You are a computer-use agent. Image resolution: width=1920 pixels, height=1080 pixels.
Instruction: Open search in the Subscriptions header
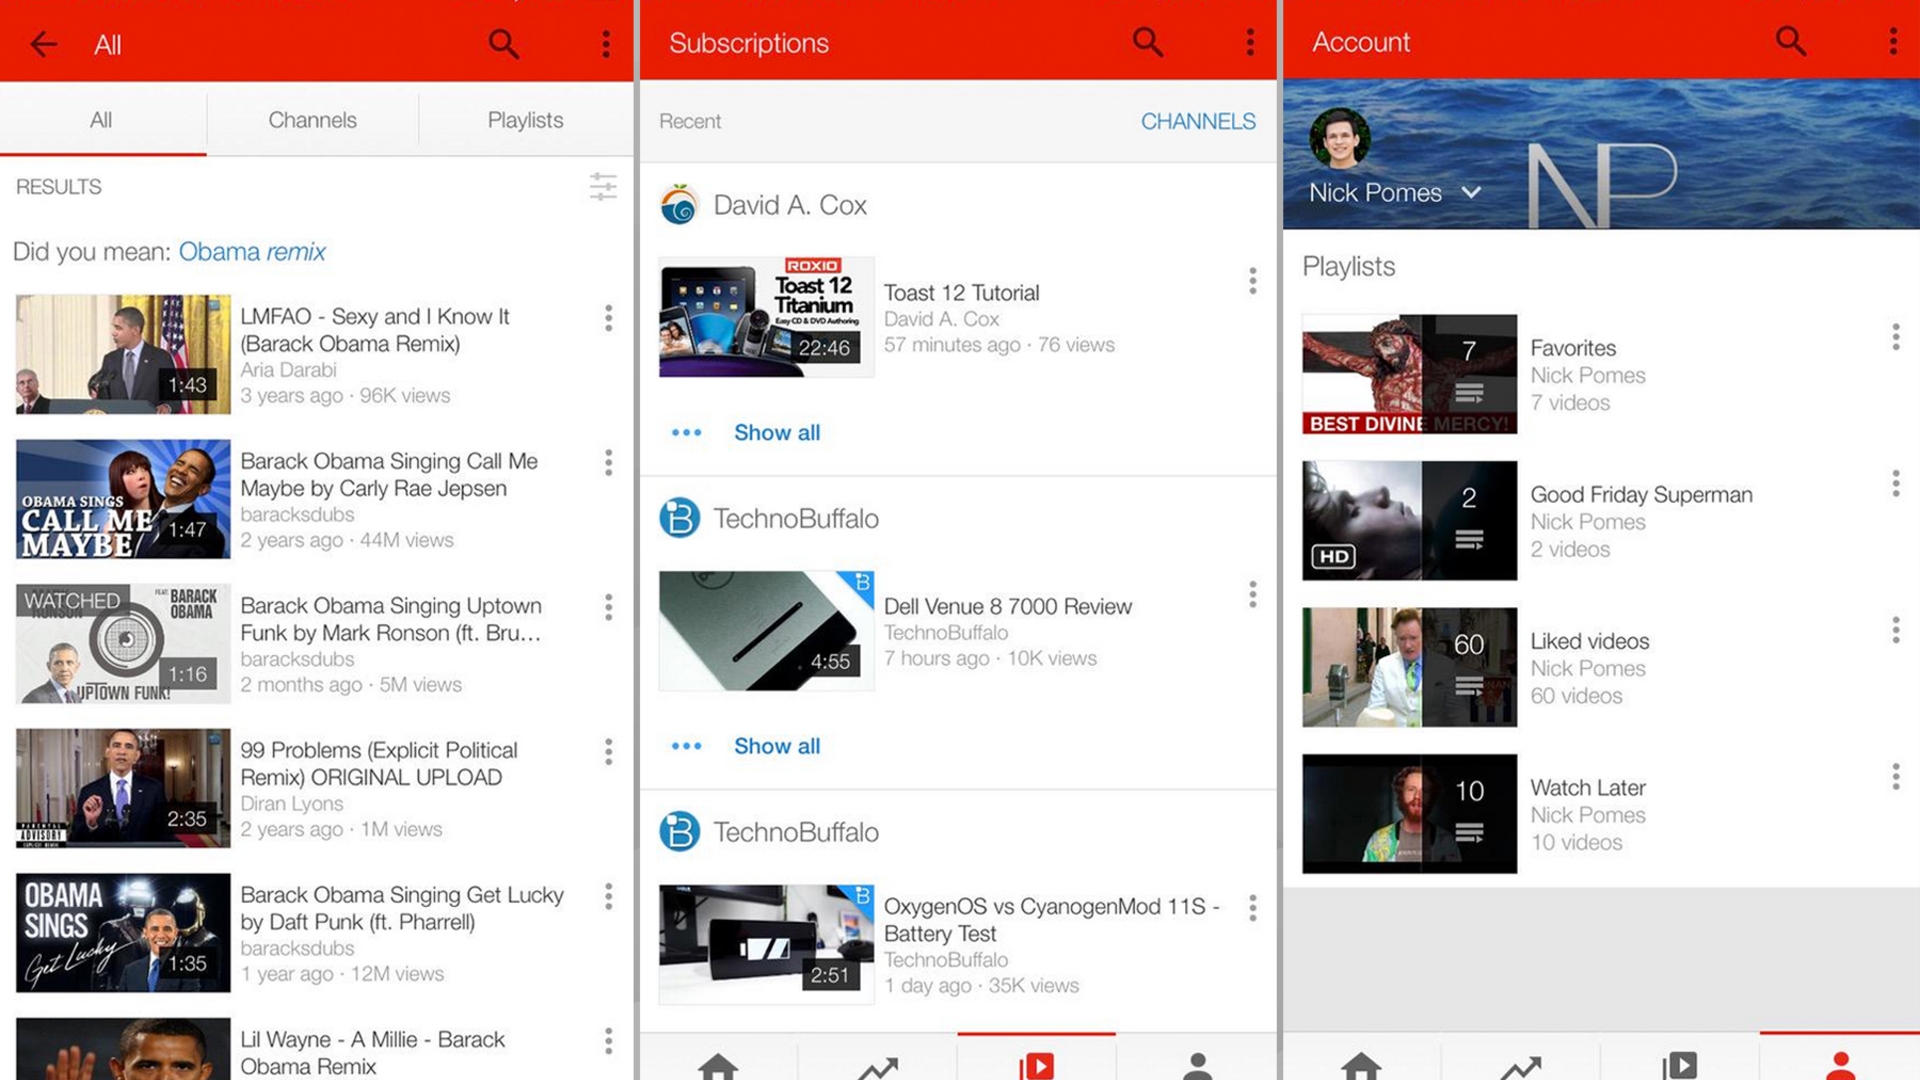[1147, 42]
